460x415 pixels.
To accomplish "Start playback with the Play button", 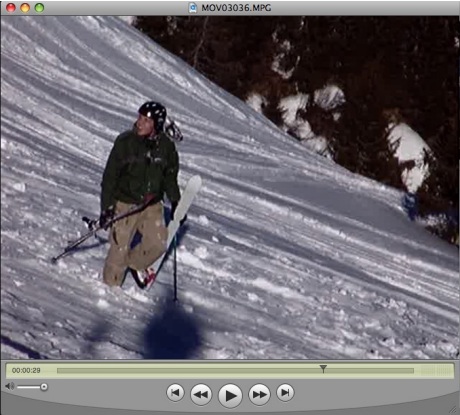I will 230,395.
